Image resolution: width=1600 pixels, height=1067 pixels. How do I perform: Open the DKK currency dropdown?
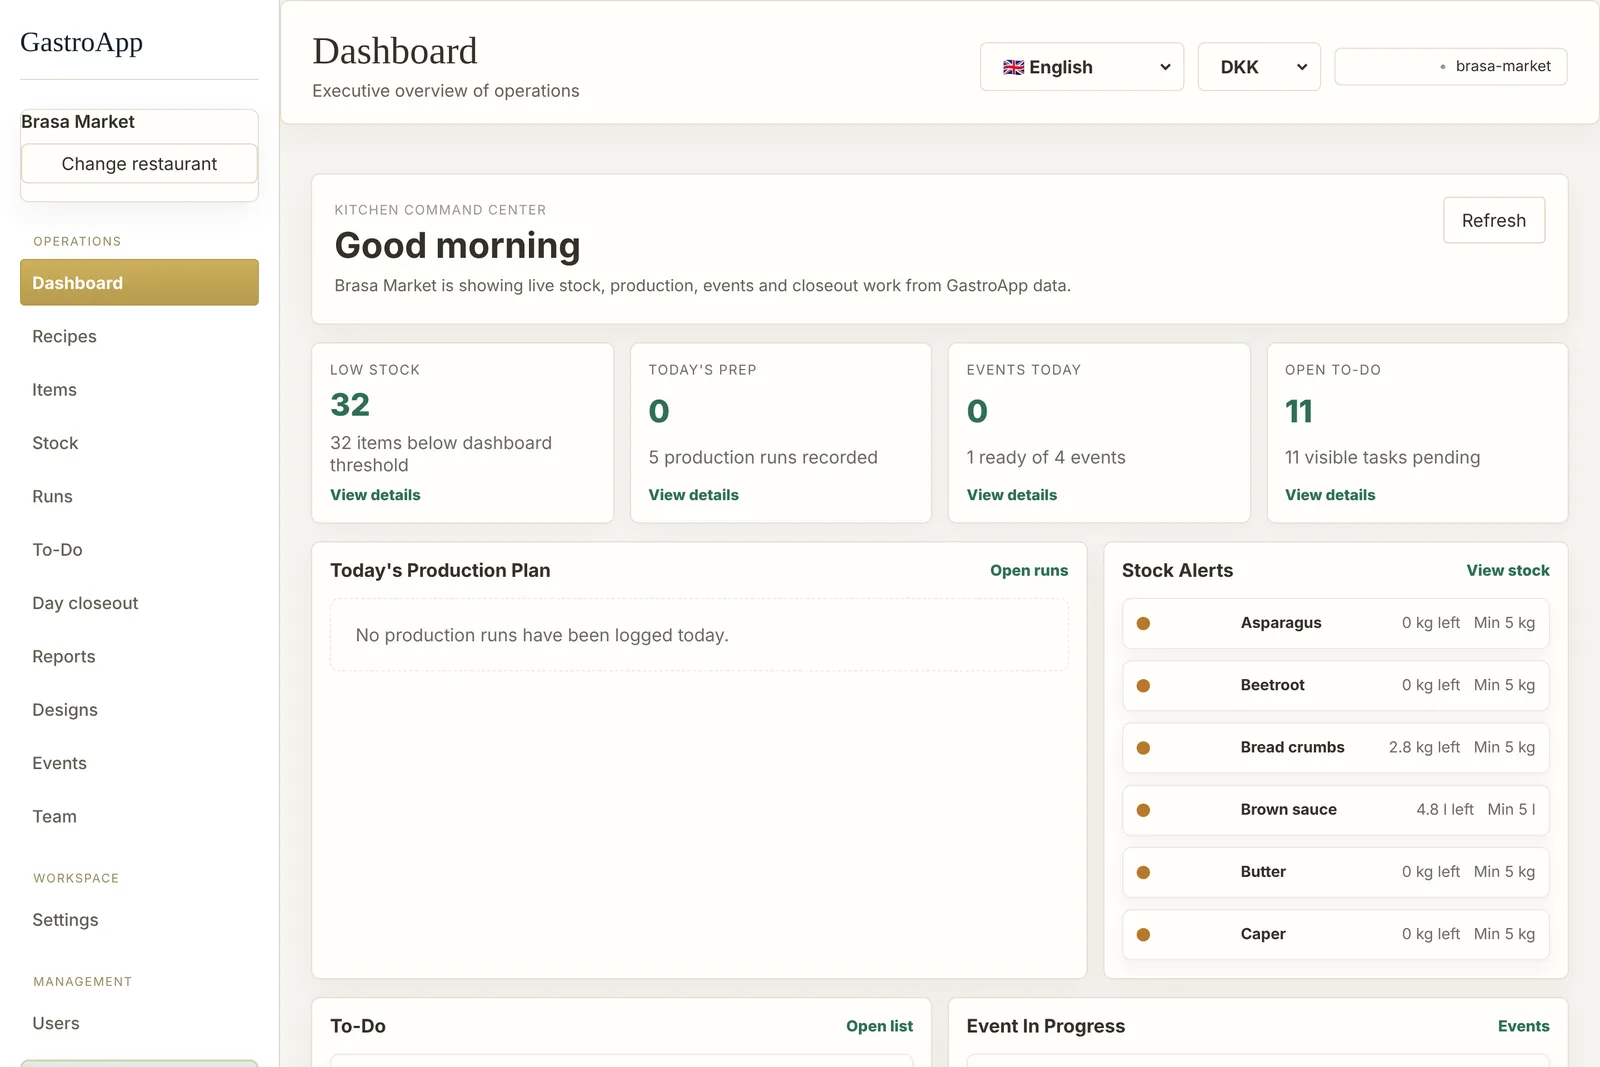(x=1259, y=67)
